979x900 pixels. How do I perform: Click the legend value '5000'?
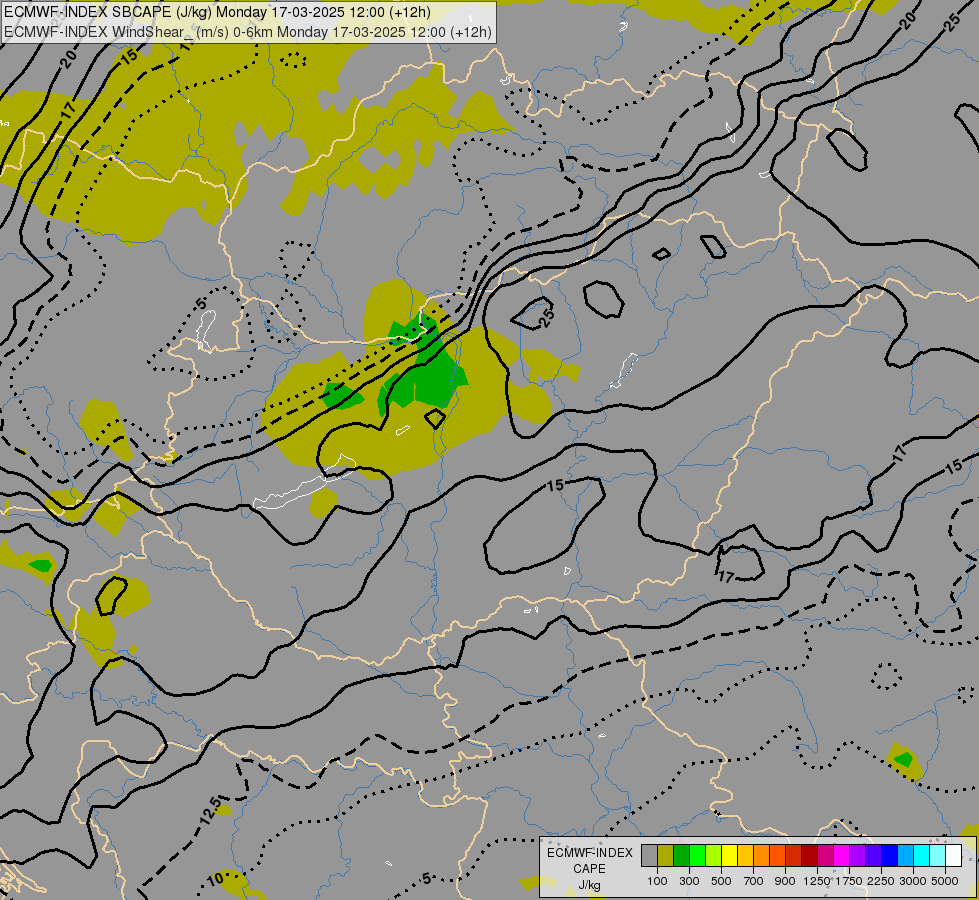tap(945, 881)
